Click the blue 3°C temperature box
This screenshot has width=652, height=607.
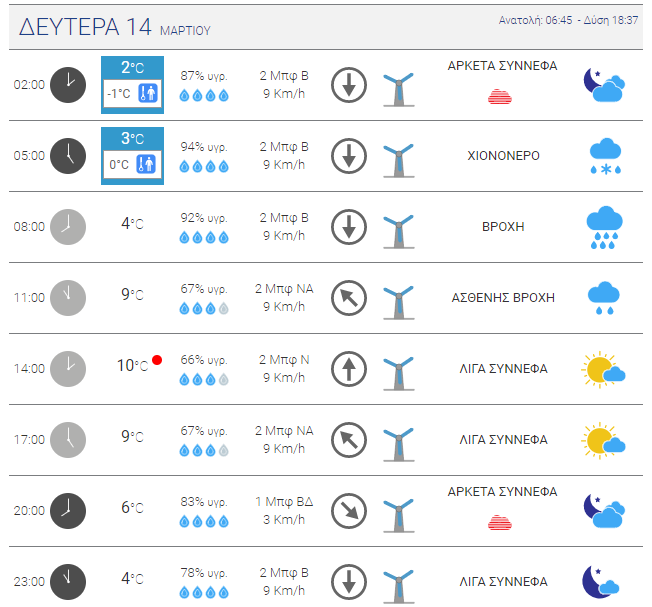click(132, 138)
